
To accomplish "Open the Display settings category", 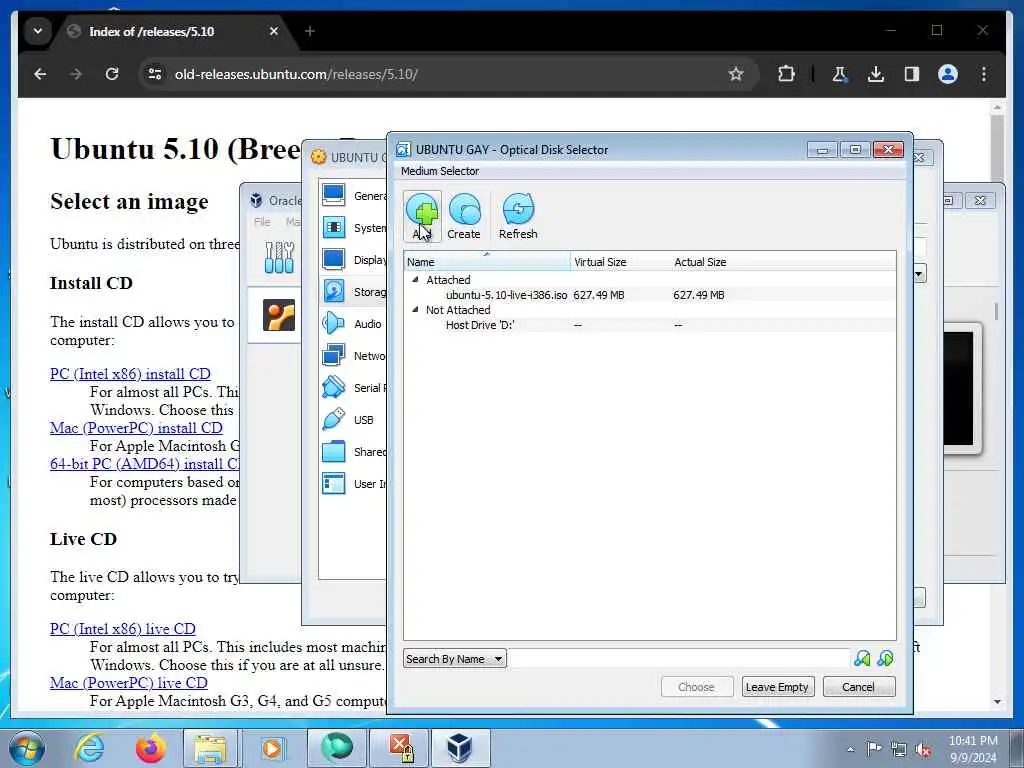I will (353, 259).
